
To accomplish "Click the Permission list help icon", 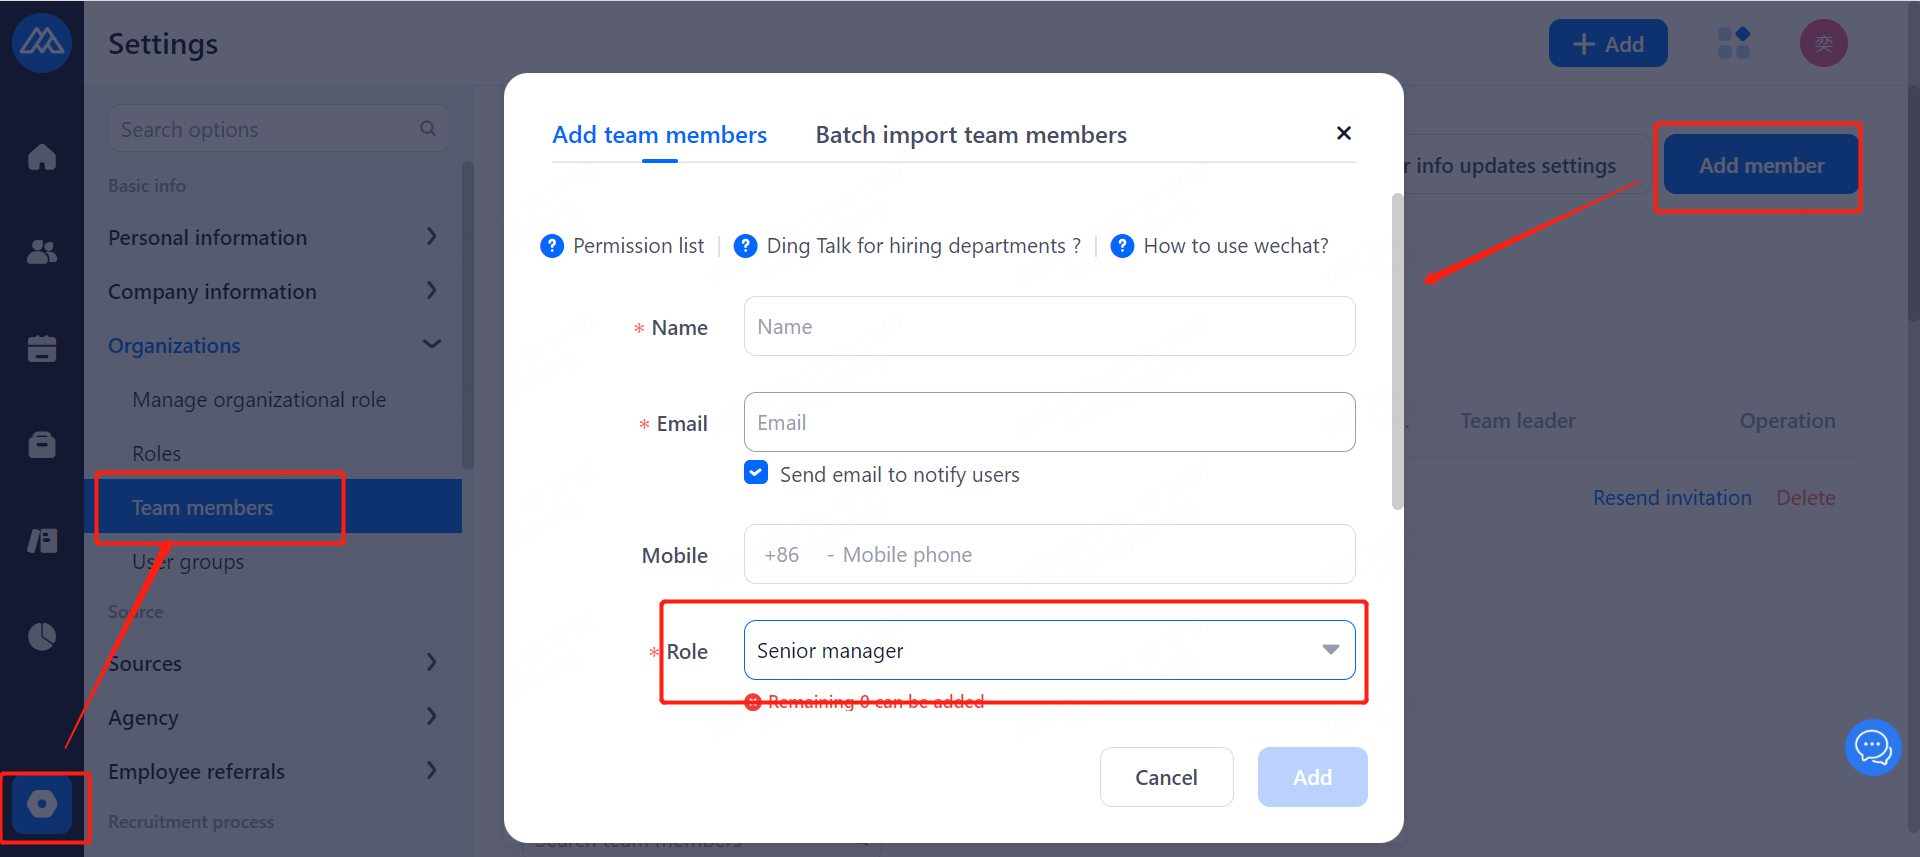I will pos(552,246).
